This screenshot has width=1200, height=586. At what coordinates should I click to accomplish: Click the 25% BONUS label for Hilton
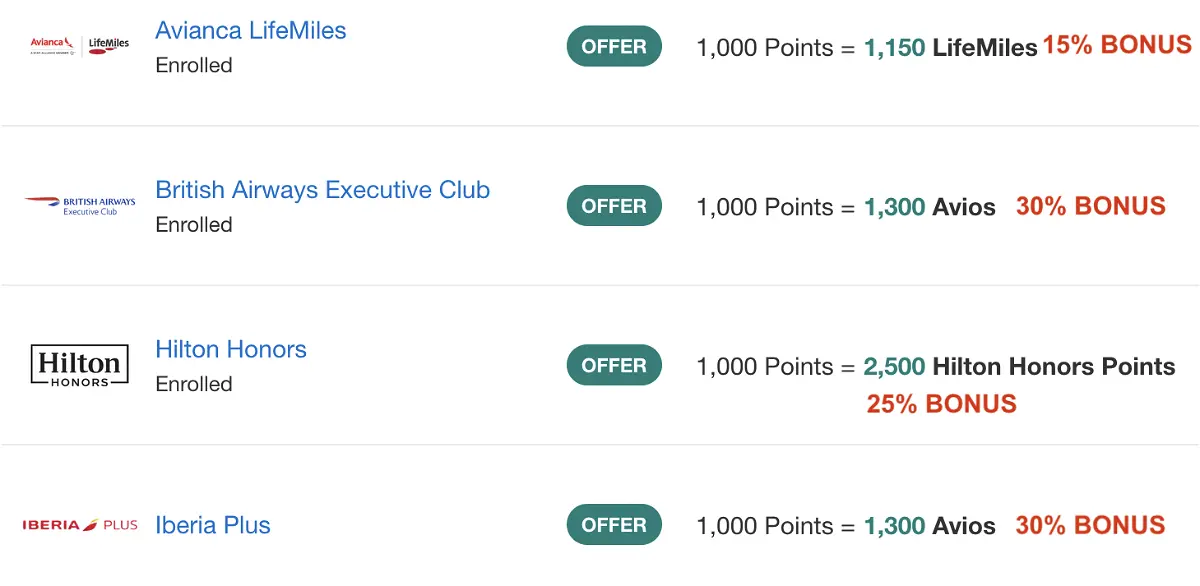tap(941, 404)
